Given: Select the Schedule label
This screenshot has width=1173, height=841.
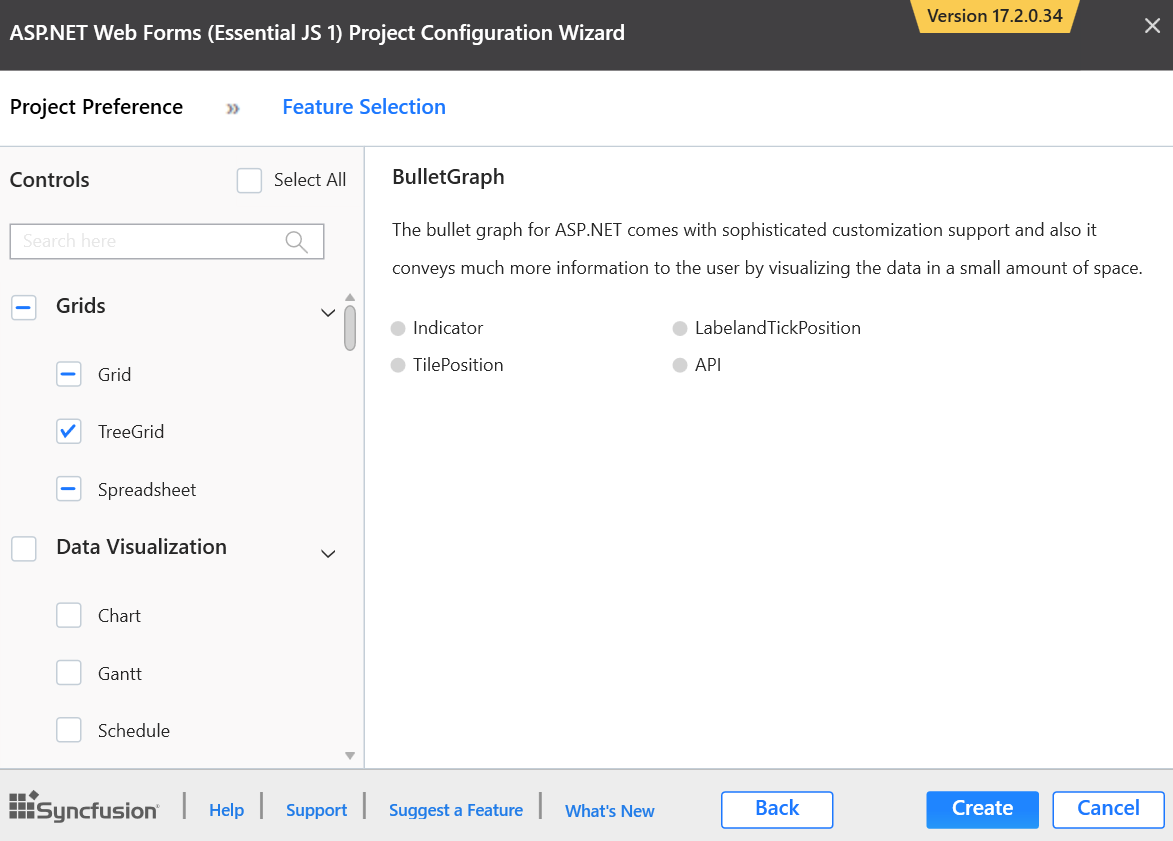Looking at the screenshot, I should pyautogui.click(x=134, y=730).
